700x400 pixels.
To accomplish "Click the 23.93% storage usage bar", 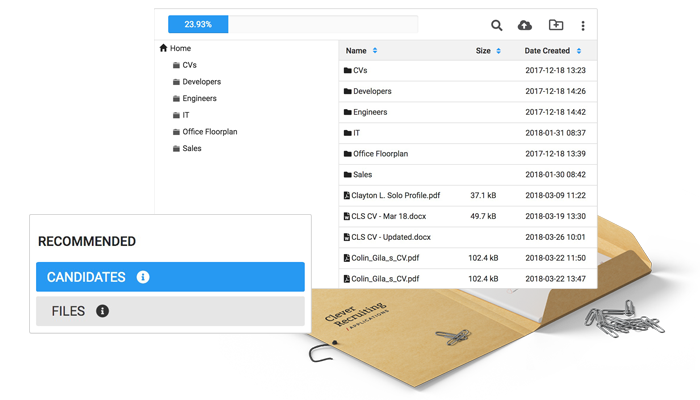I will [293, 24].
